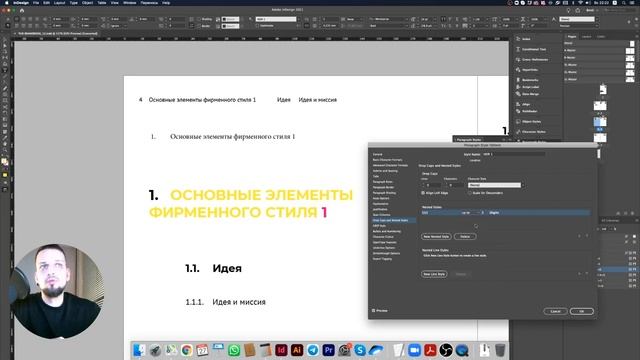640x360 pixels.
Task: Open Telegram from the dock
Action: click(x=313, y=350)
